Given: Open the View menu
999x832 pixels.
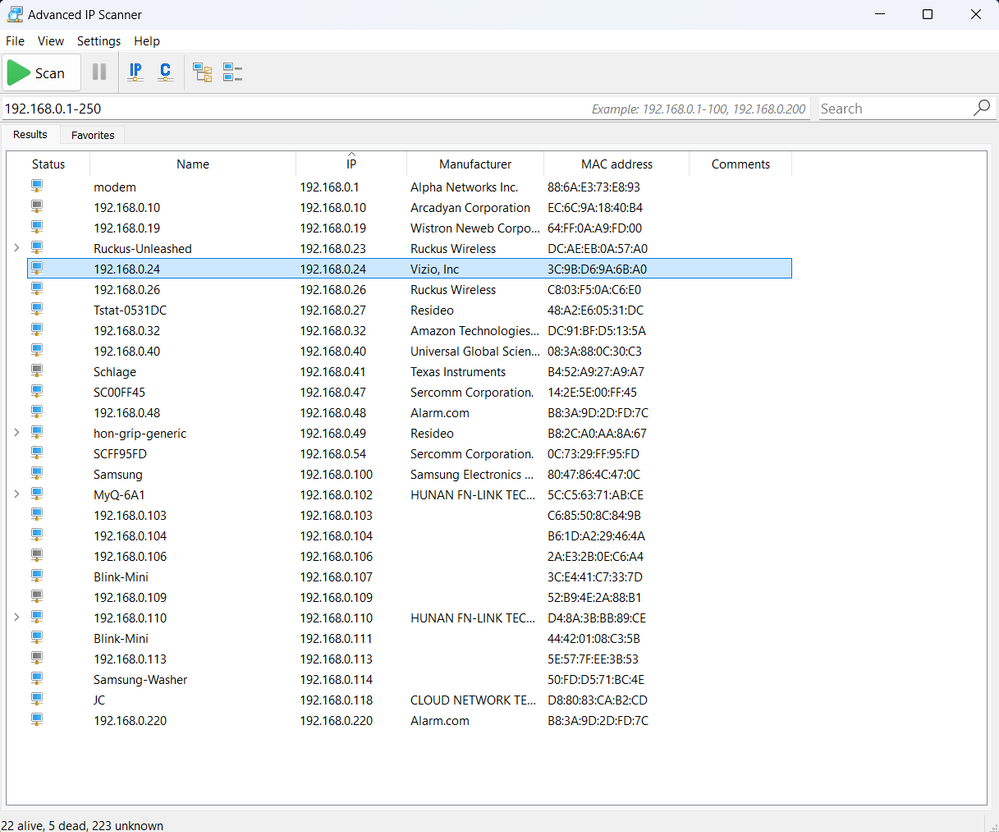Looking at the screenshot, I should 50,41.
